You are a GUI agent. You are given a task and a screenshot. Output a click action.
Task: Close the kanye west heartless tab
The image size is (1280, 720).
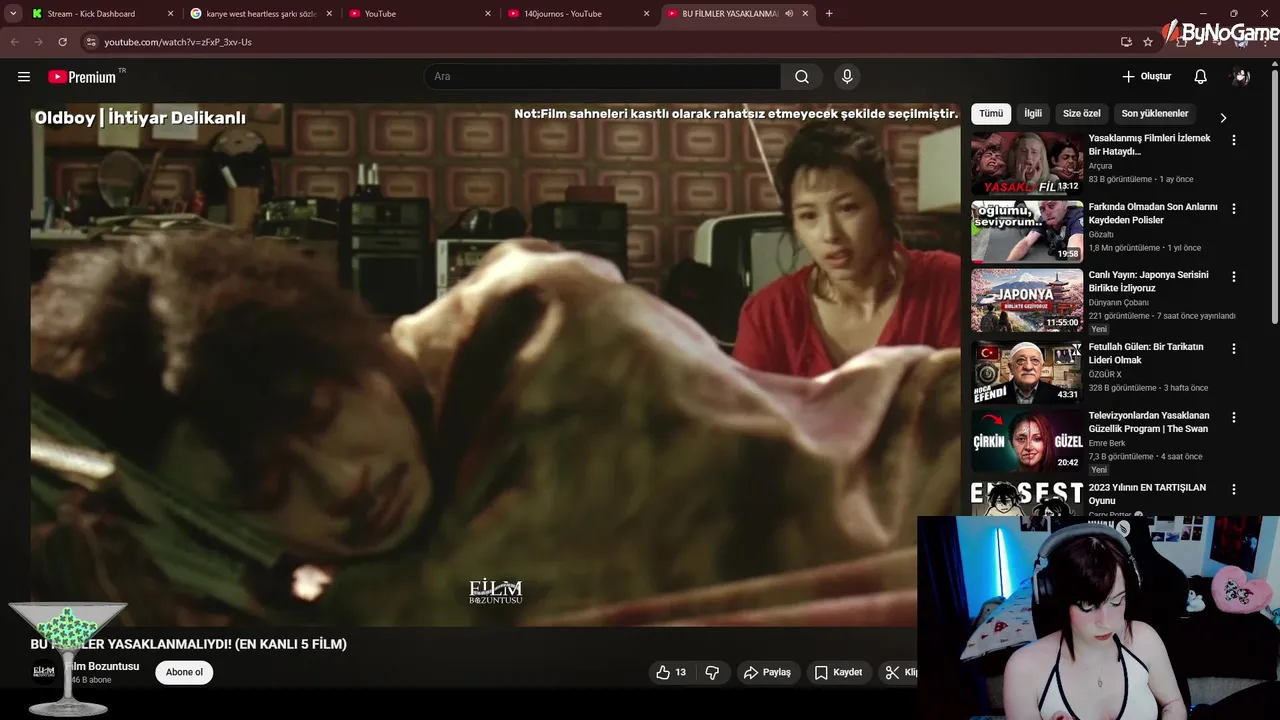[x=329, y=14]
